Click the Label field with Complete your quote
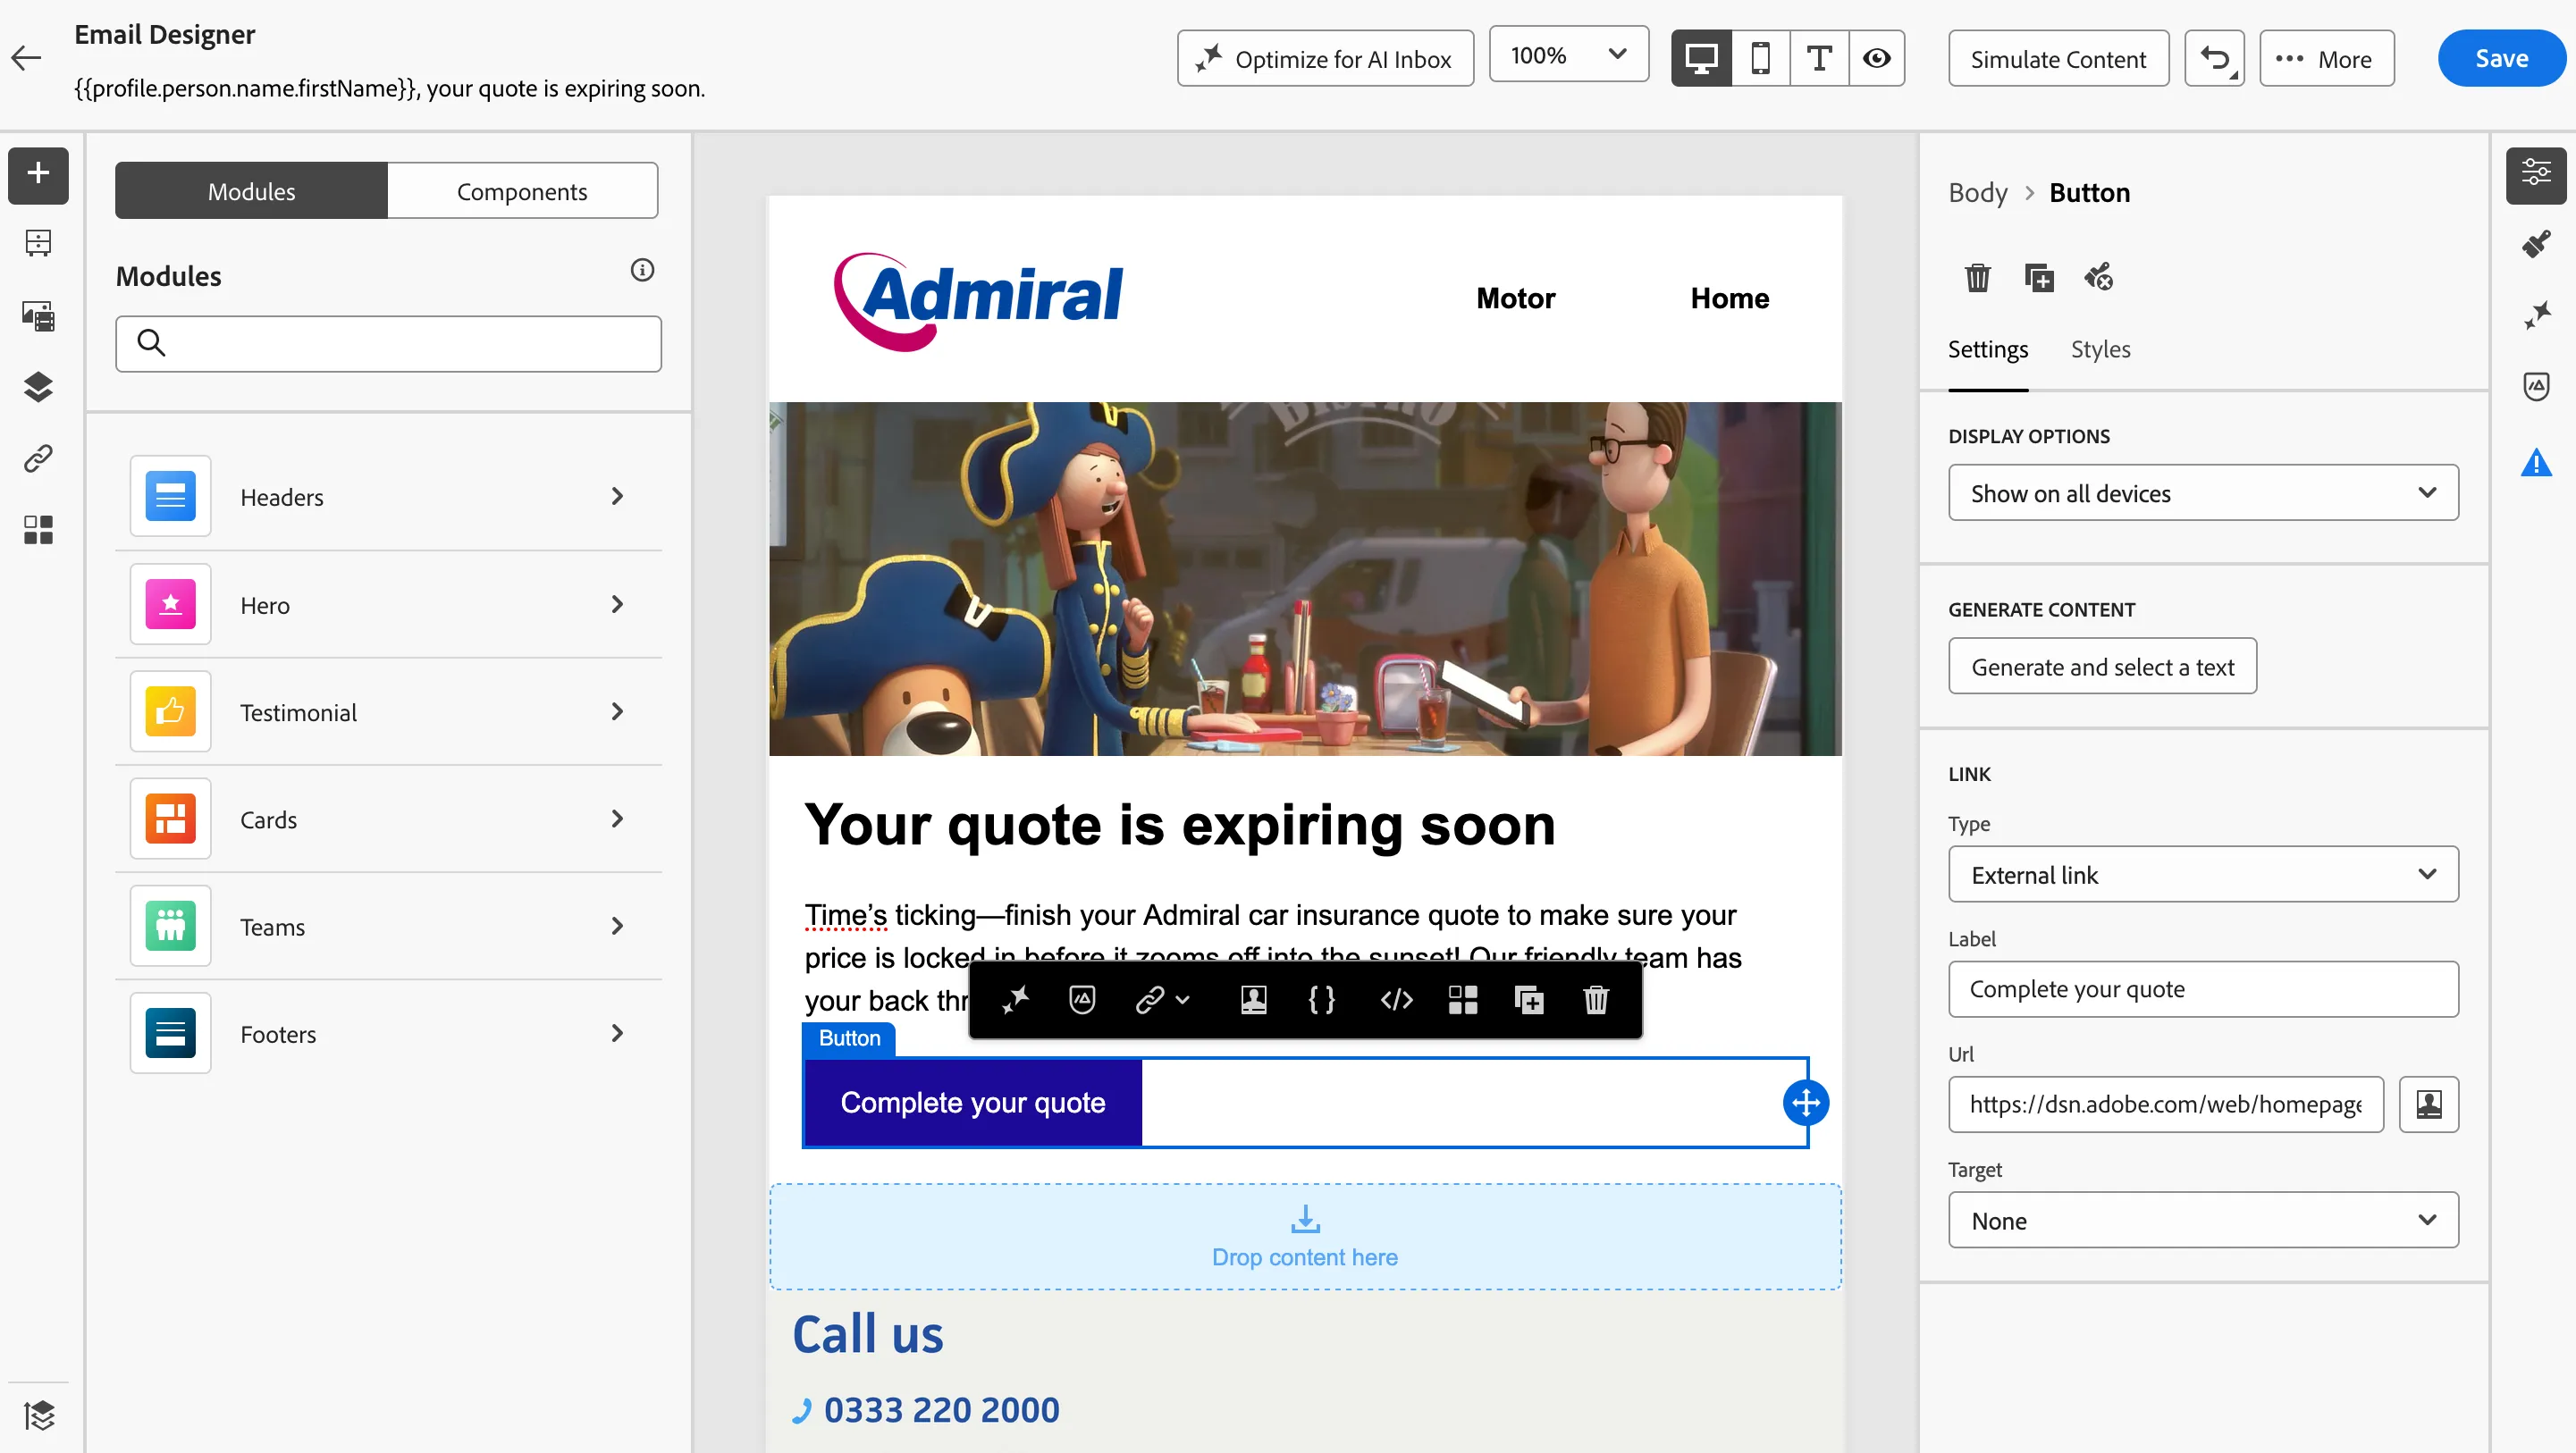Image resolution: width=2576 pixels, height=1453 pixels. pos(2203,989)
